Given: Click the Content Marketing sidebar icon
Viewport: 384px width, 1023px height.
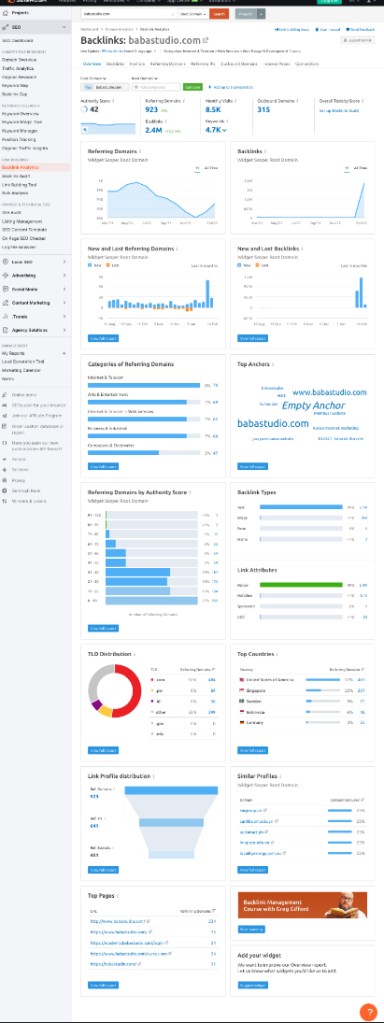Looking at the screenshot, I should coord(5,303).
